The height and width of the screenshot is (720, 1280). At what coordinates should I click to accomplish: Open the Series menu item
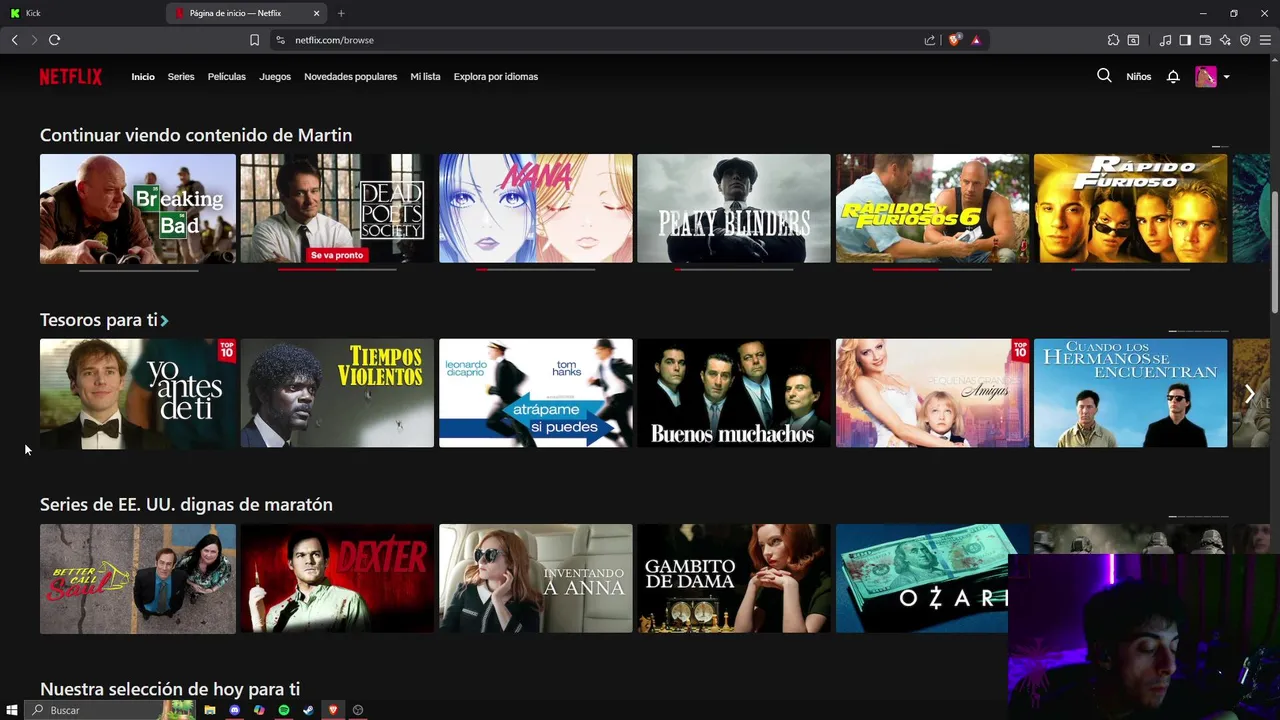pyautogui.click(x=181, y=77)
